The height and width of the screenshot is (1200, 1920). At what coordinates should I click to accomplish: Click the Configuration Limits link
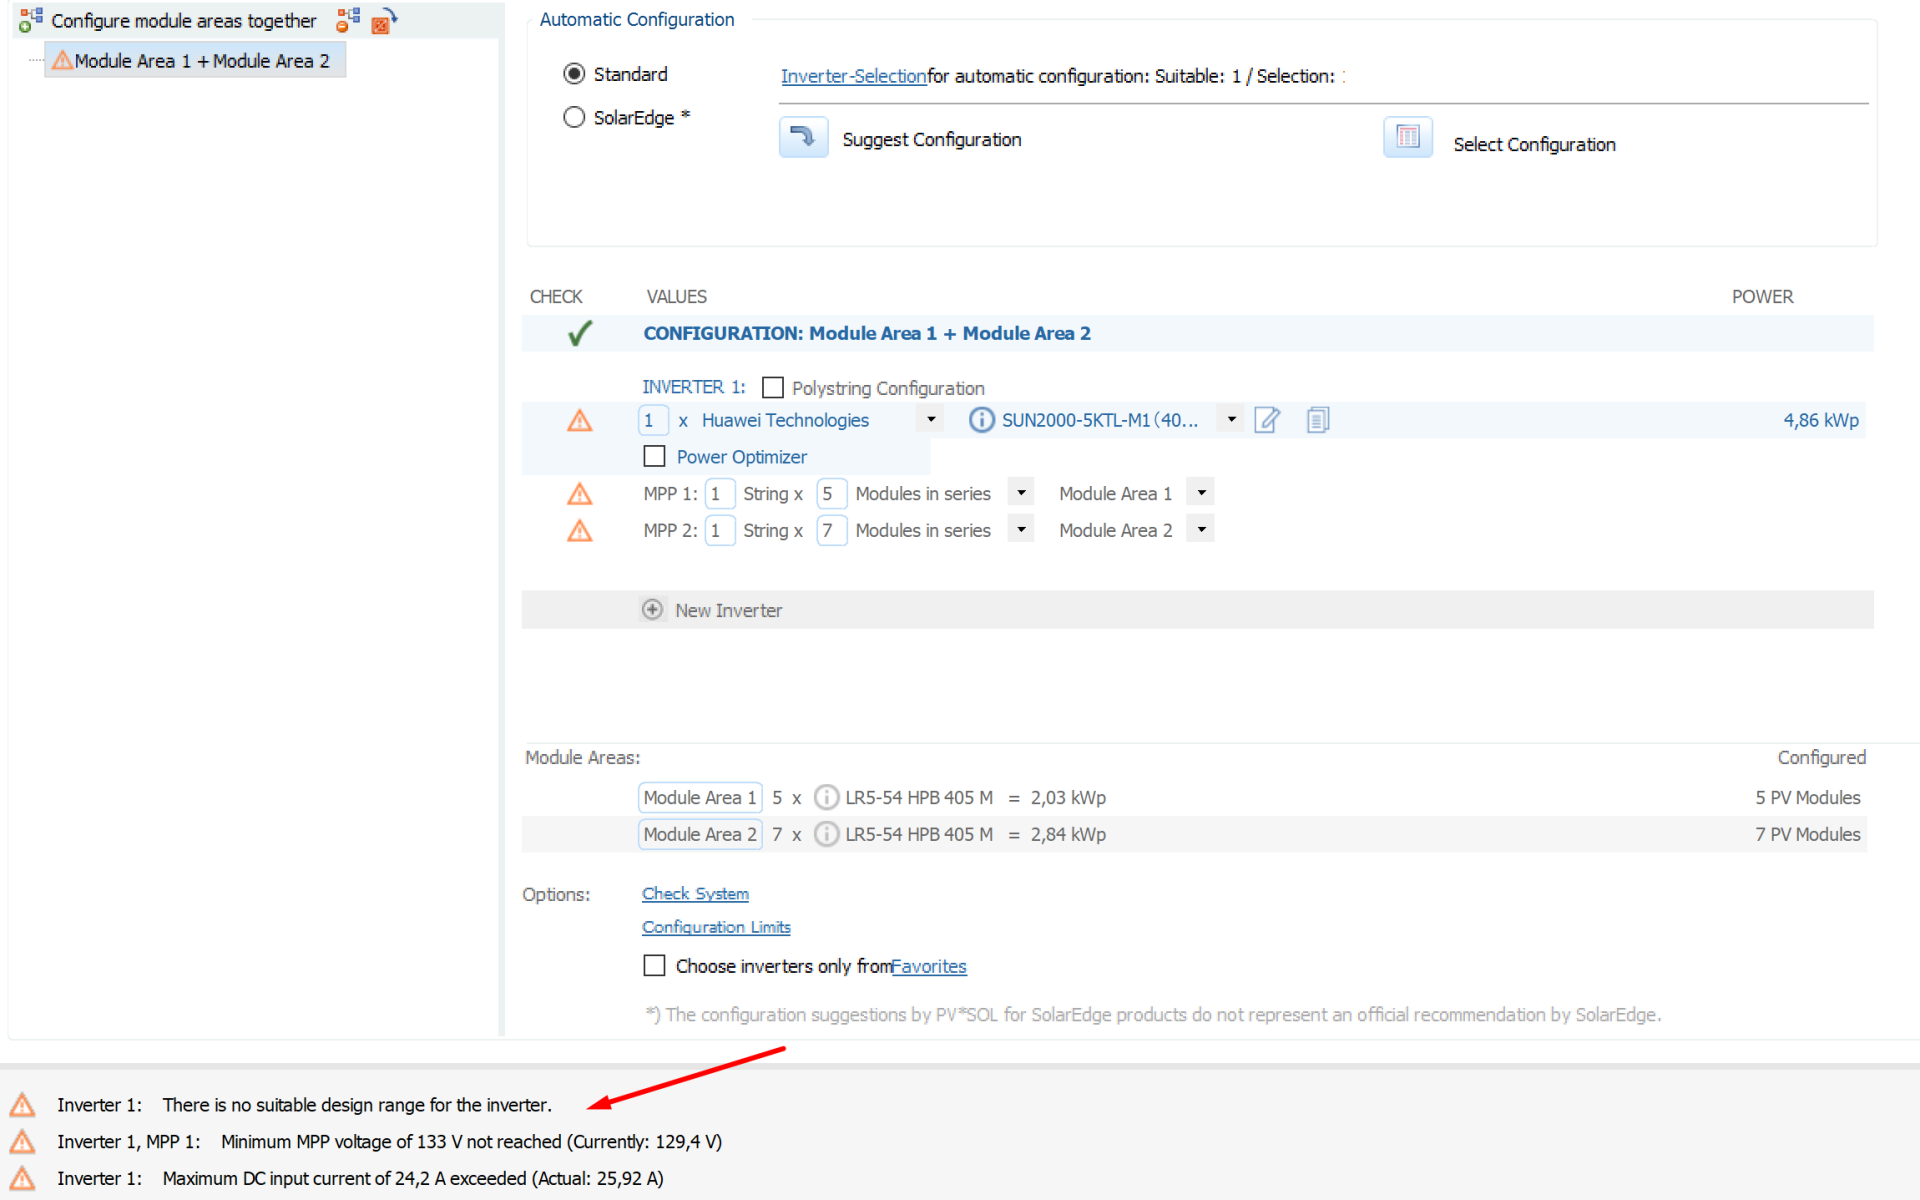[716, 927]
